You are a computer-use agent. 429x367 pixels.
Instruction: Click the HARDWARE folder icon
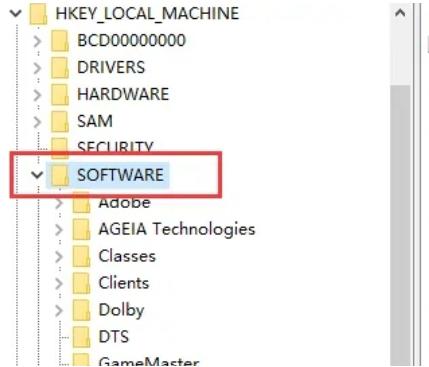click(60, 95)
